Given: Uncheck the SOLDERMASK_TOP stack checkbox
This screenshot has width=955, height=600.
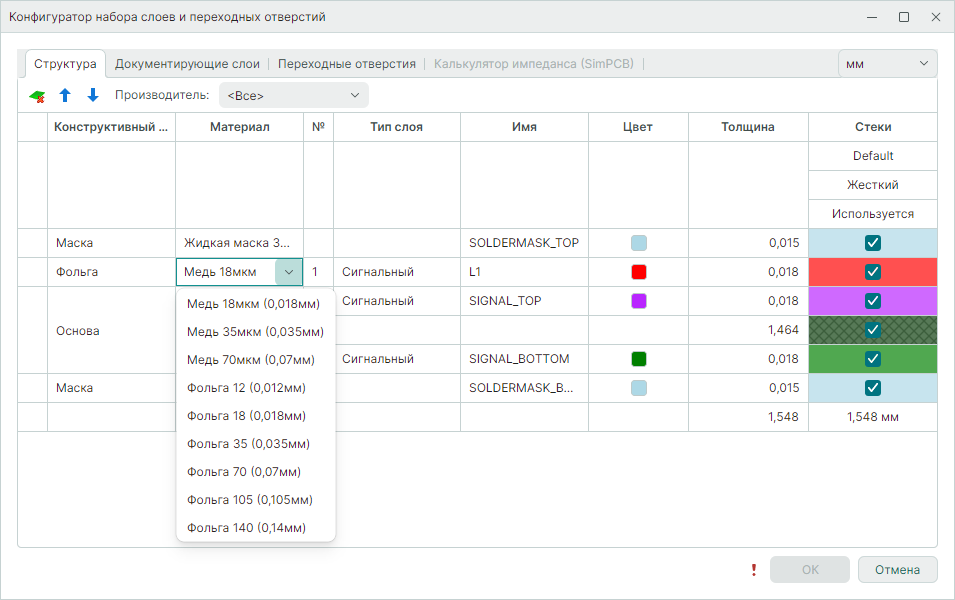Looking at the screenshot, I should pyautogui.click(x=873, y=243).
